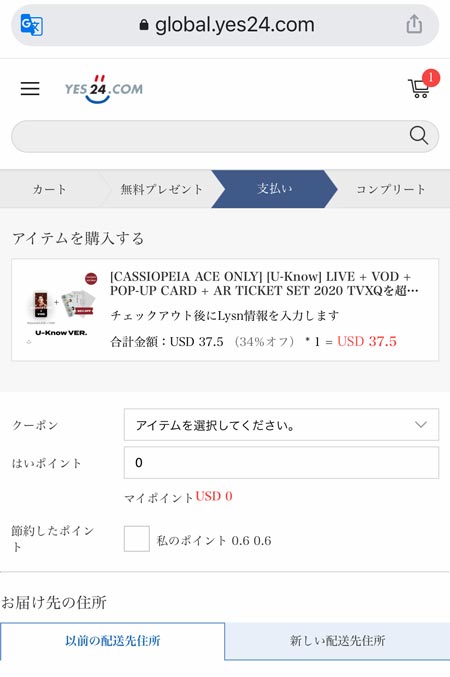Image resolution: width=450 pixels, height=677 pixels.
Task: Select the 以前の配送先住所 tab
Action: [x=112, y=641]
